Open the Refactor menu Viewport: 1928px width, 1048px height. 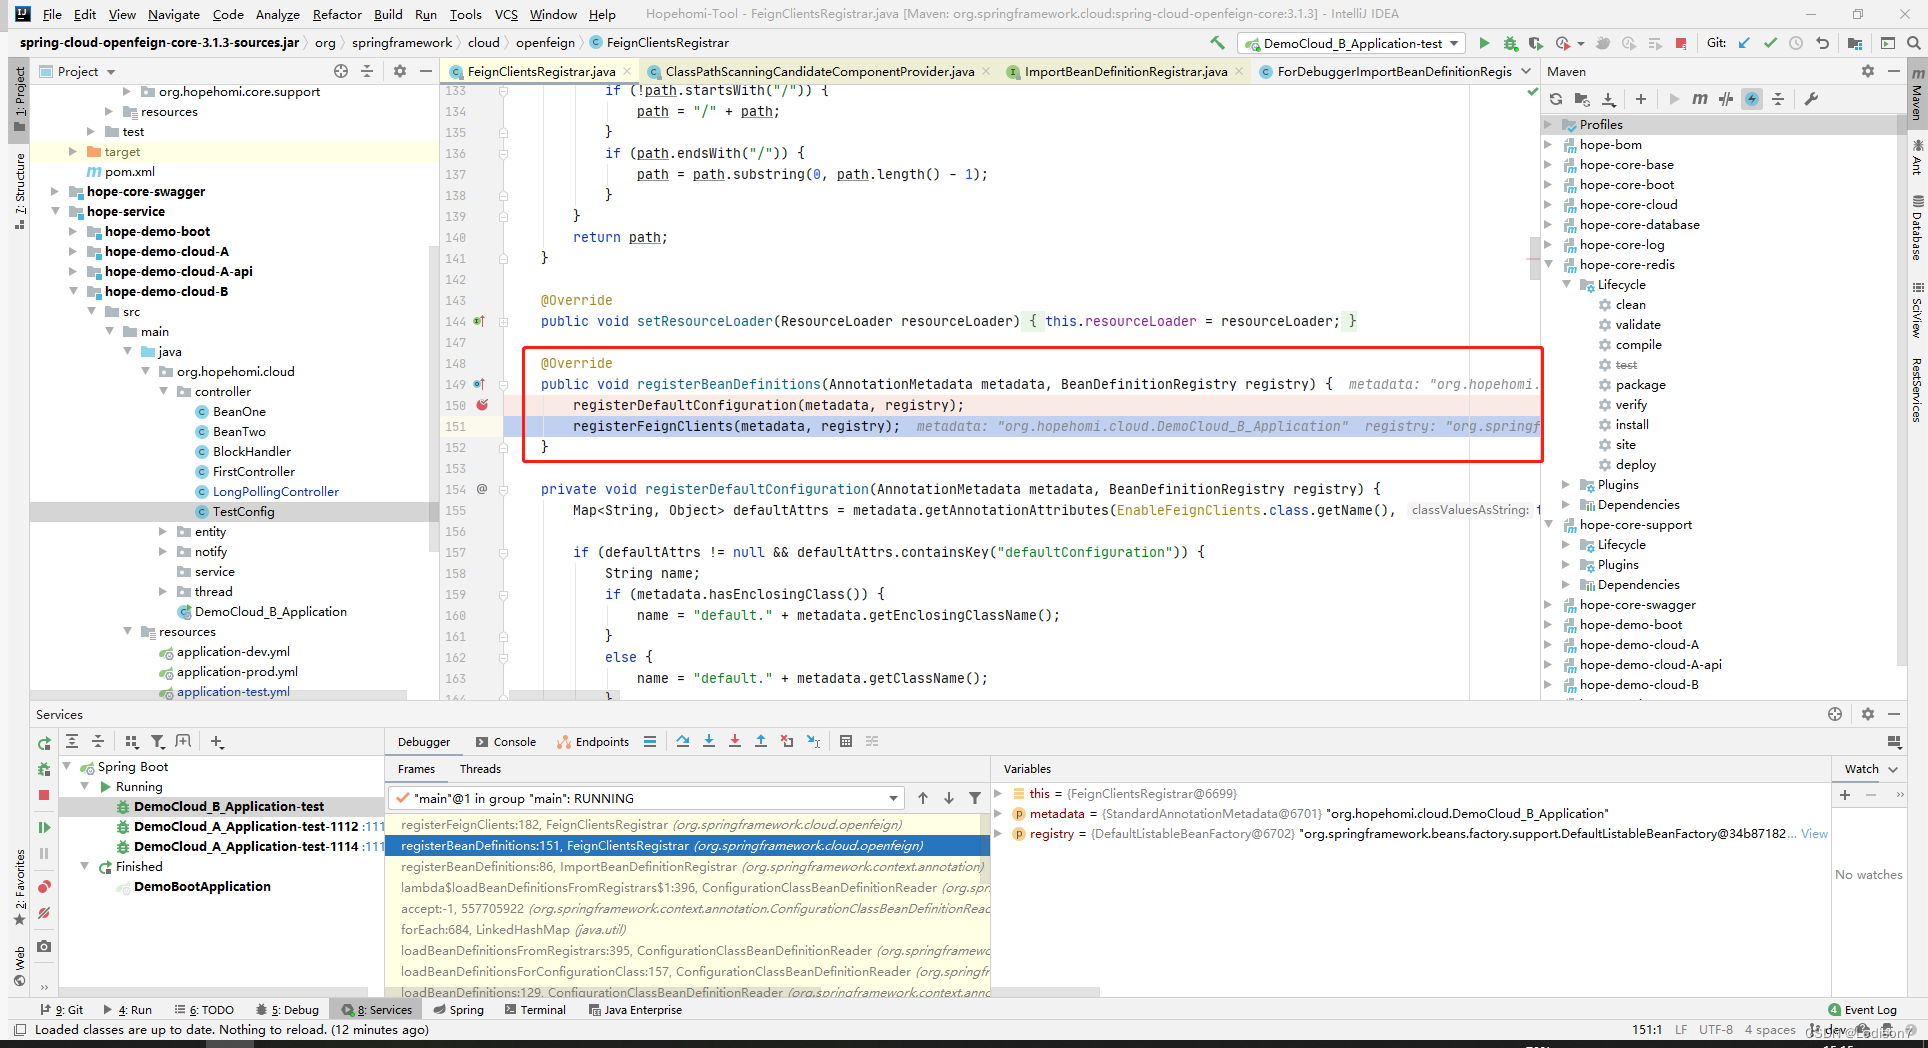tap(337, 14)
